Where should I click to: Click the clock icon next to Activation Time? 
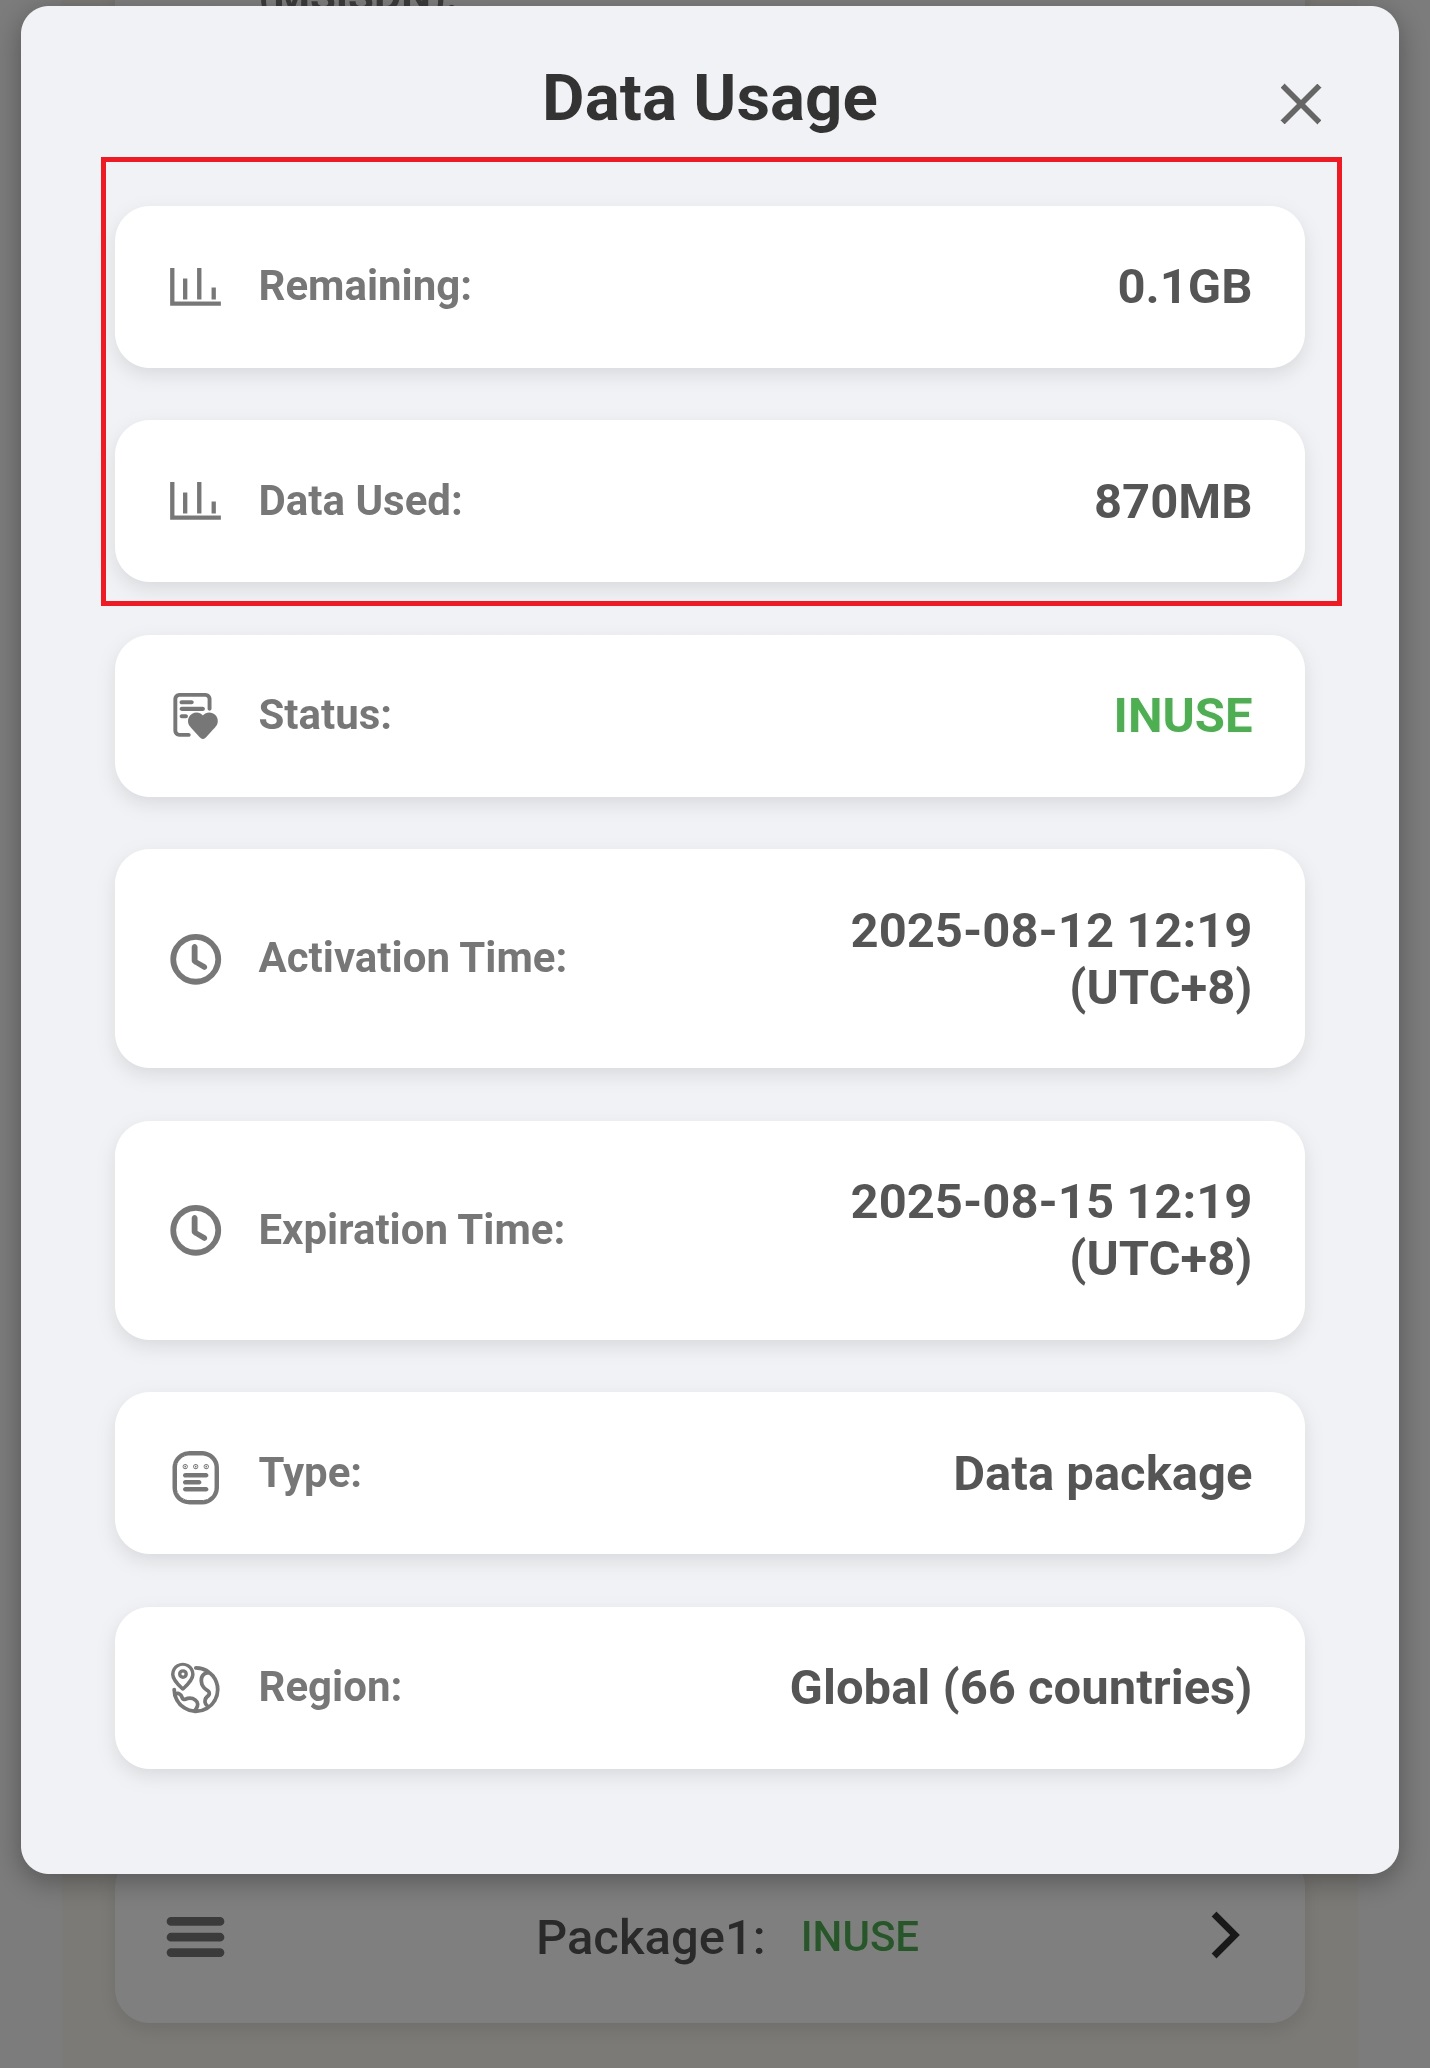tap(196, 959)
